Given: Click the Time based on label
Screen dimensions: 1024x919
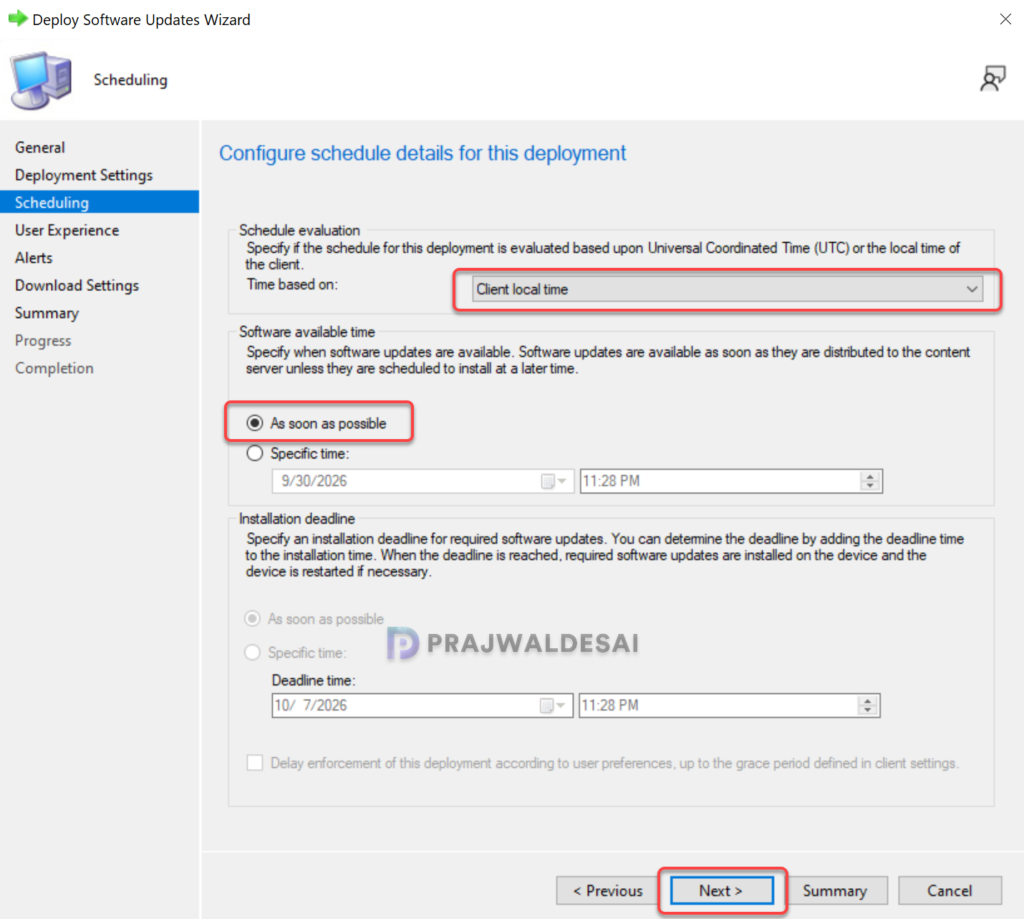Looking at the screenshot, I should point(292,285).
